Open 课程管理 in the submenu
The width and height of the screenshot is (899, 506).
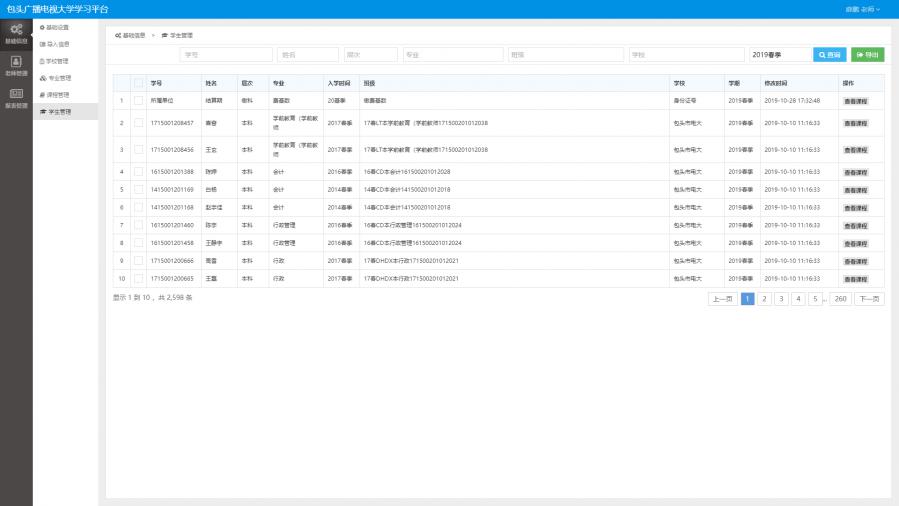tap(56, 94)
